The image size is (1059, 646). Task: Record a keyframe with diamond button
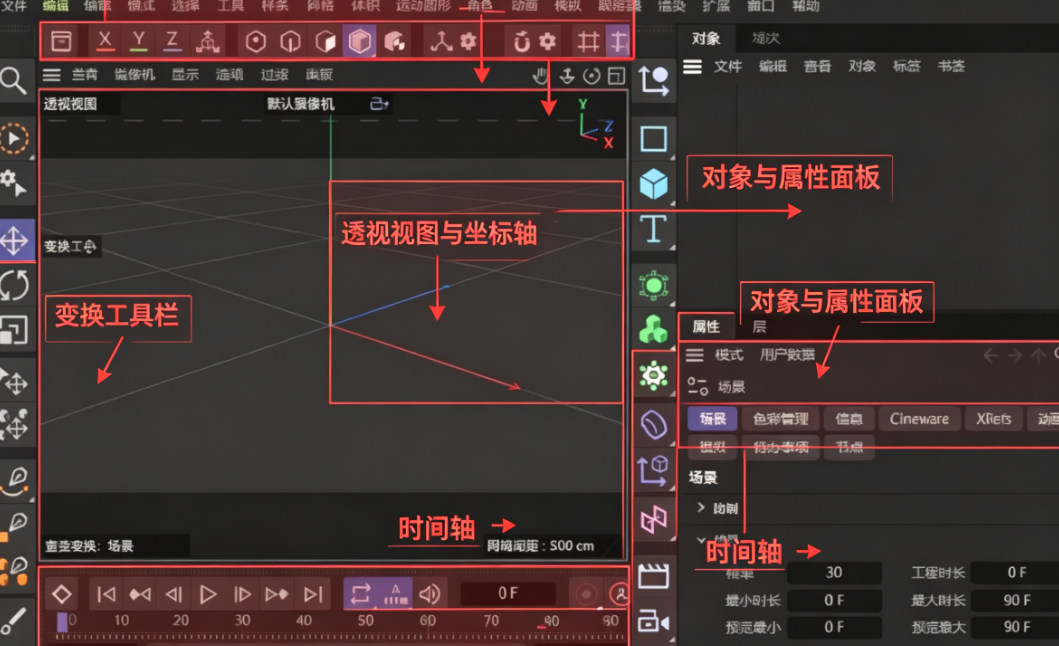click(61, 595)
